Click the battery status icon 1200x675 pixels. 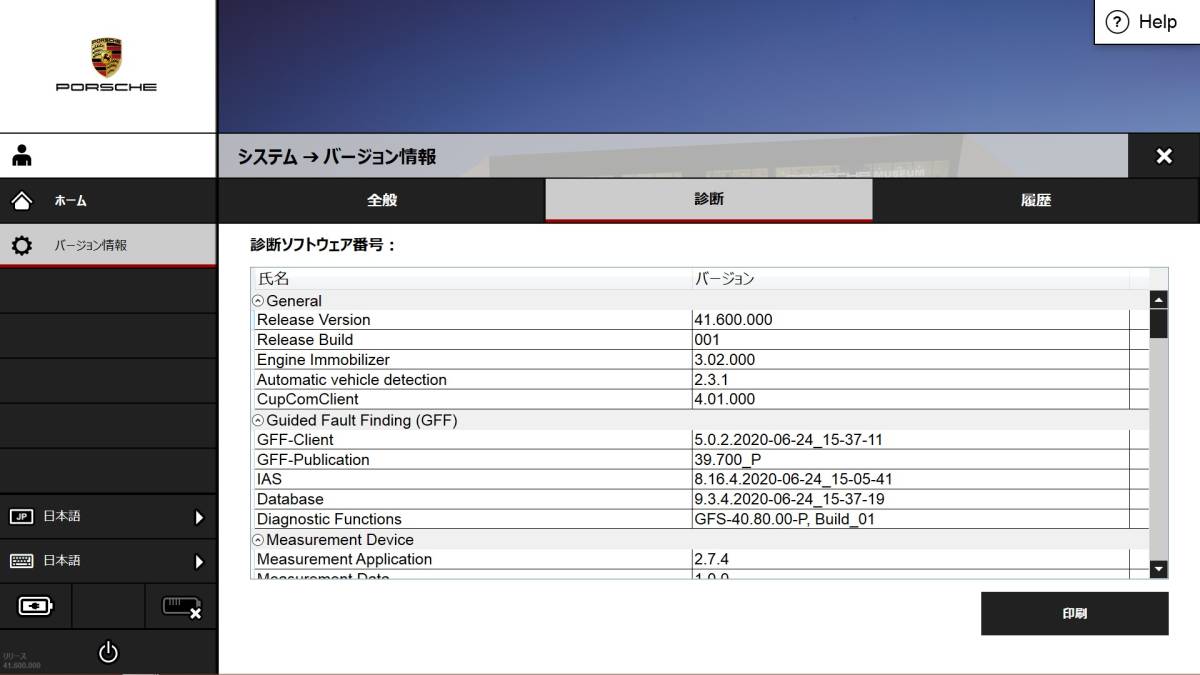(x=36, y=605)
